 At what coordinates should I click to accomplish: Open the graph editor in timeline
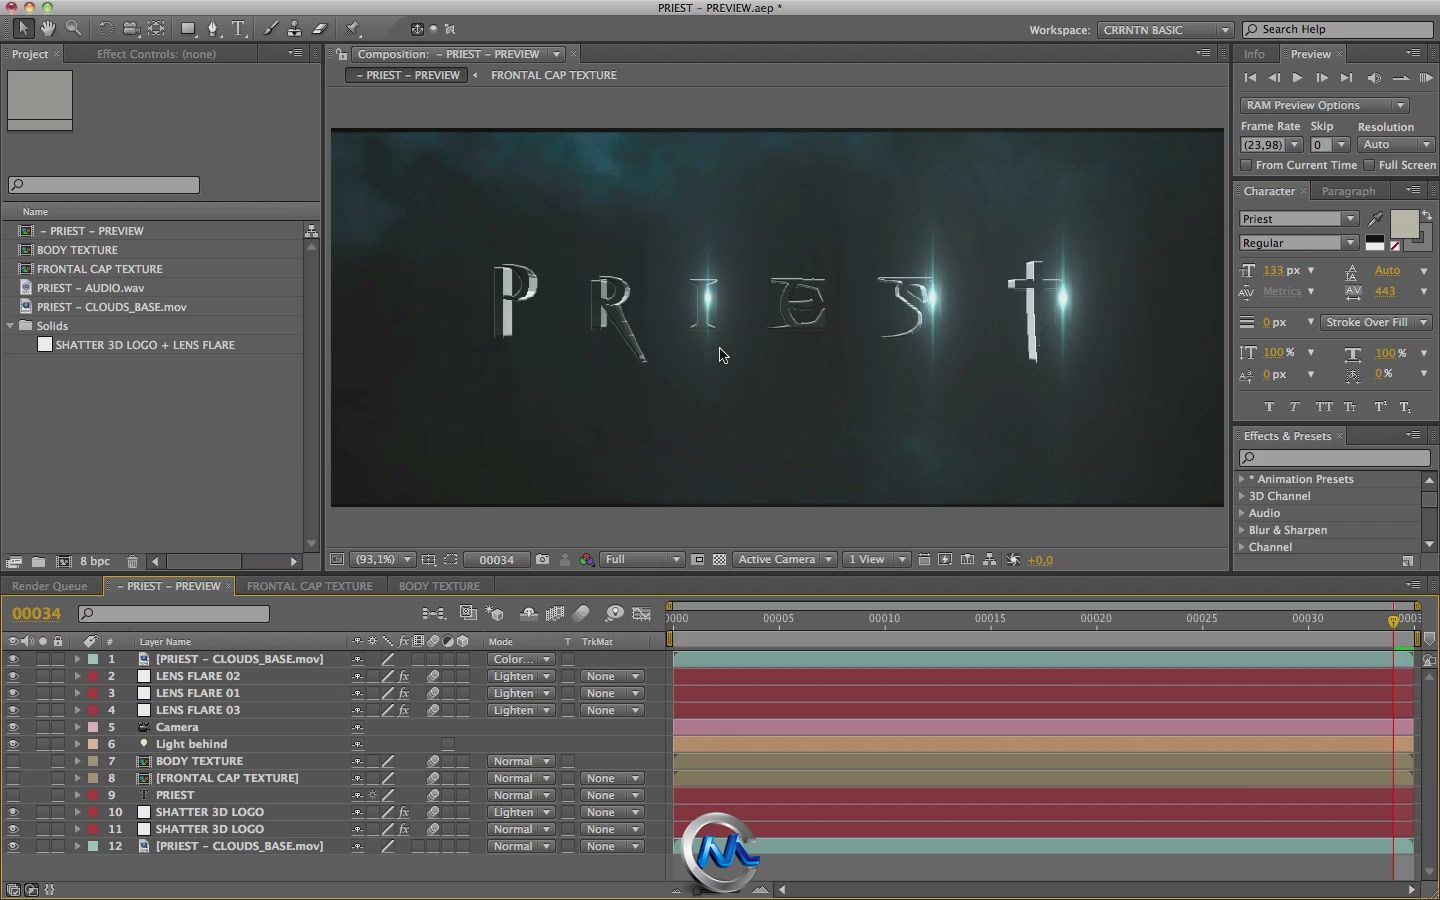642,613
